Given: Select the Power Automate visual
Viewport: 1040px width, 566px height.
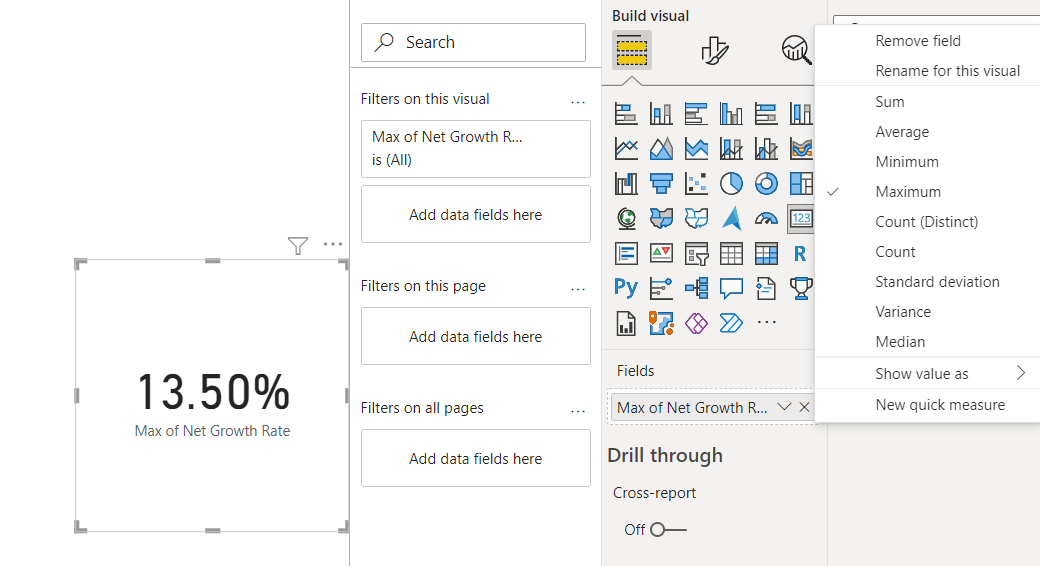Looking at the screenshot, I should point(731,323).
